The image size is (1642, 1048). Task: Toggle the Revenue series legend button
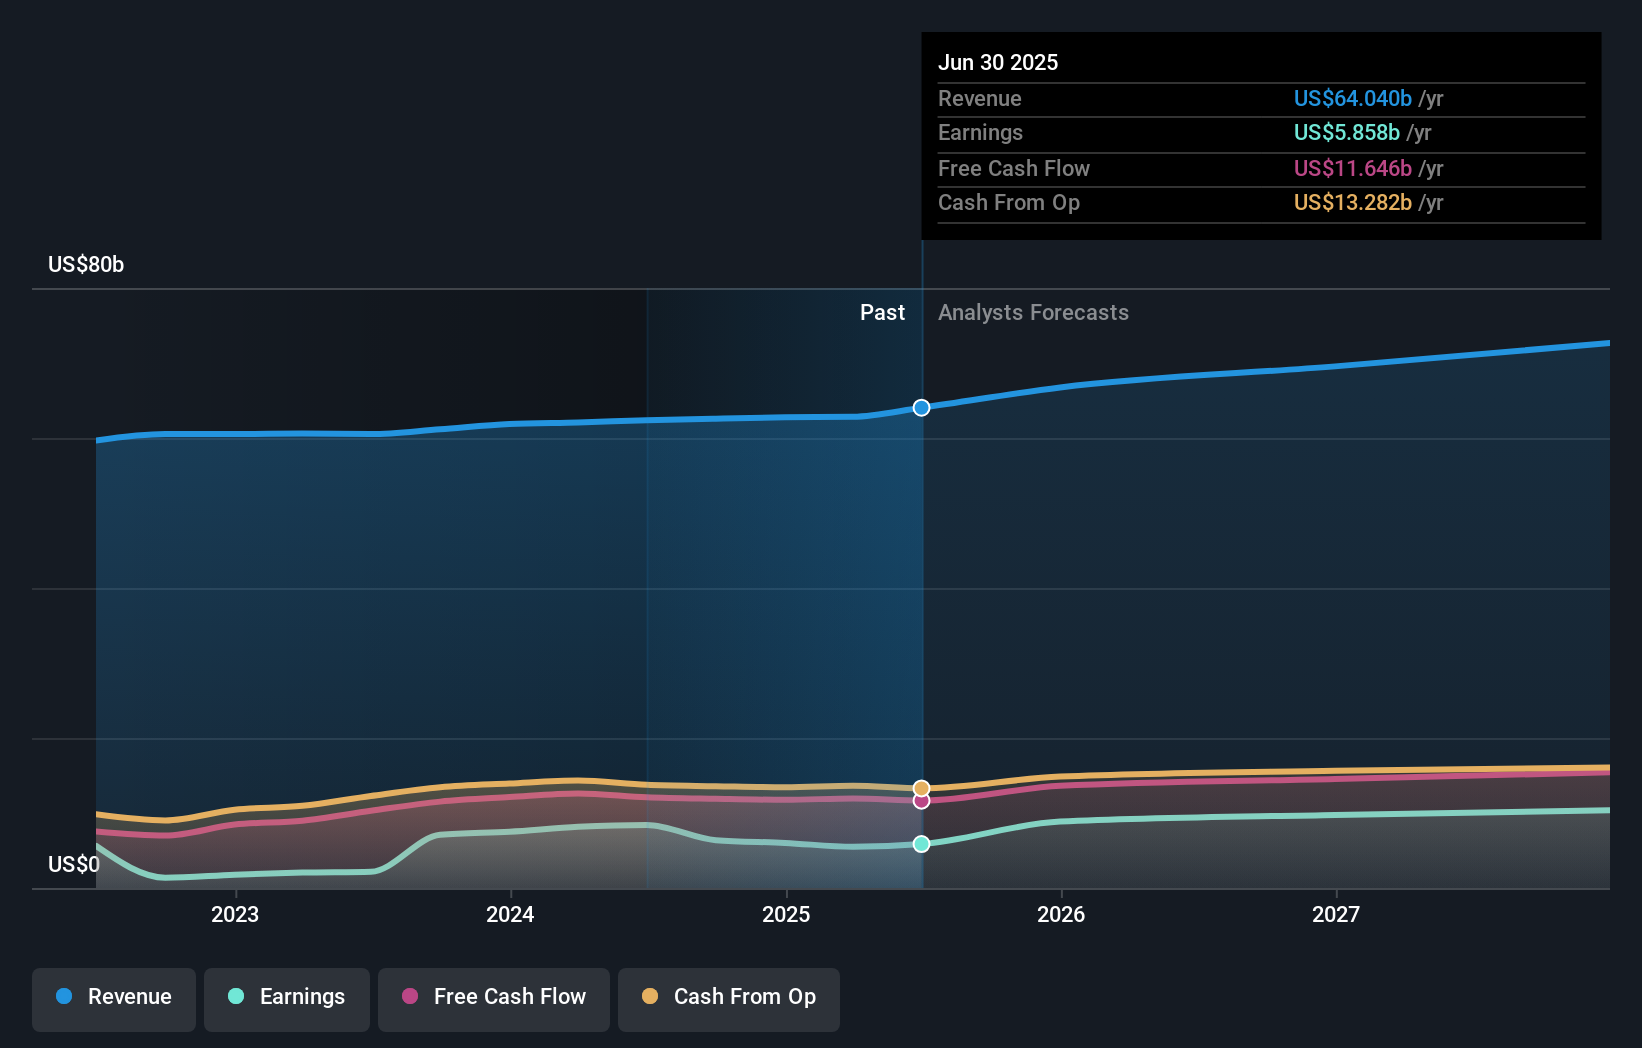(x=114, y=997)
